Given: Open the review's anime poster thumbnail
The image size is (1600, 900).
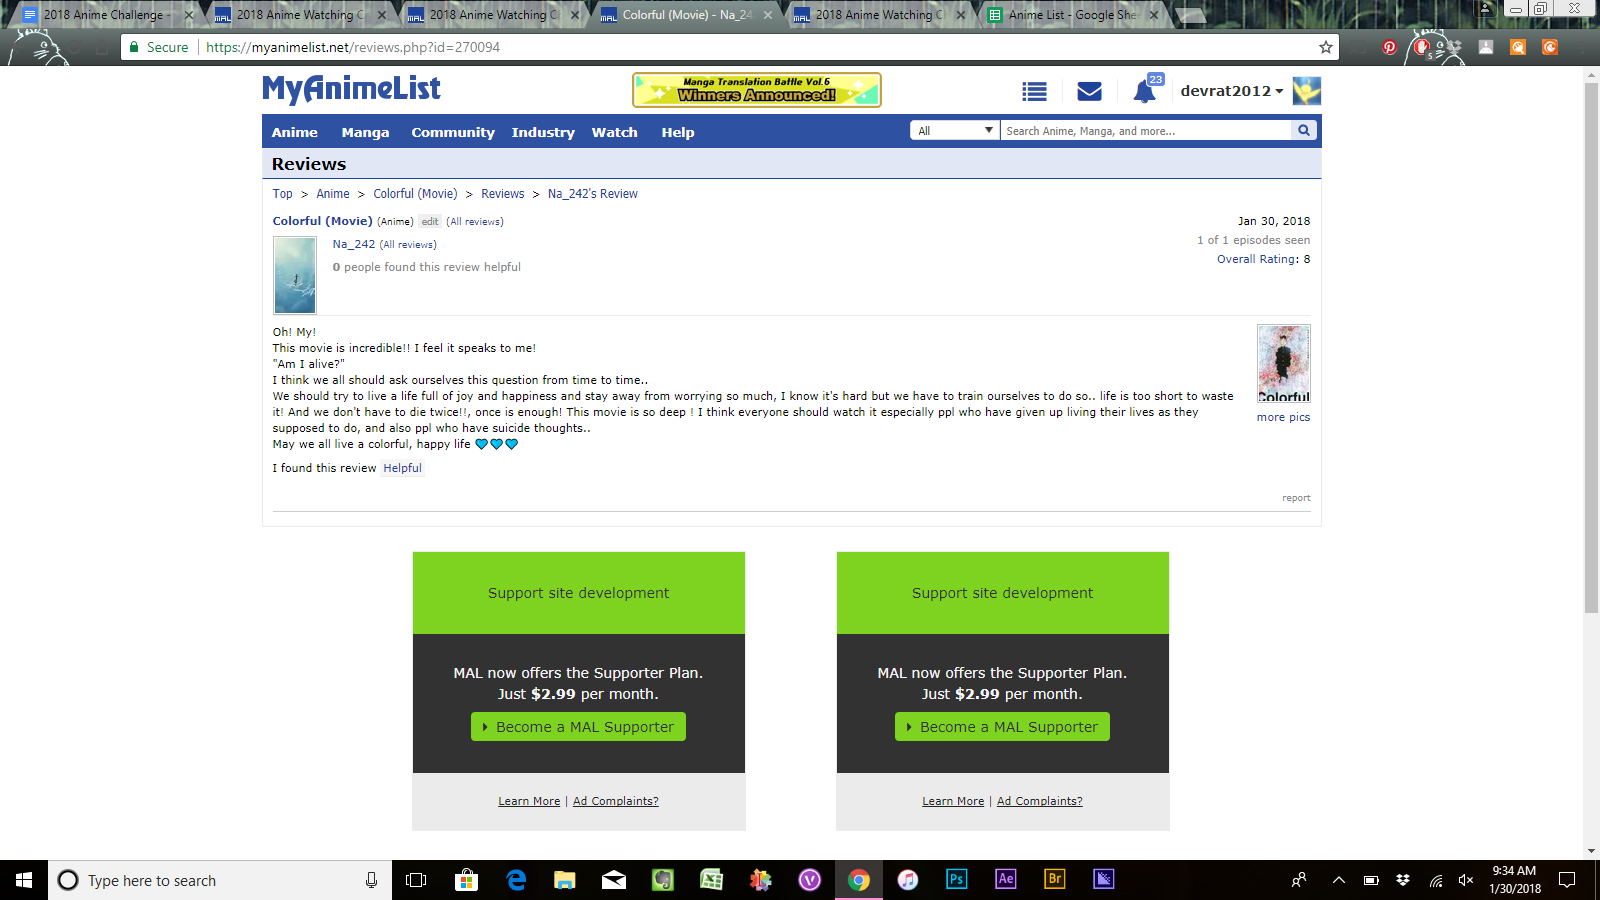Looking at the screenshot, I should click(295, 275).
